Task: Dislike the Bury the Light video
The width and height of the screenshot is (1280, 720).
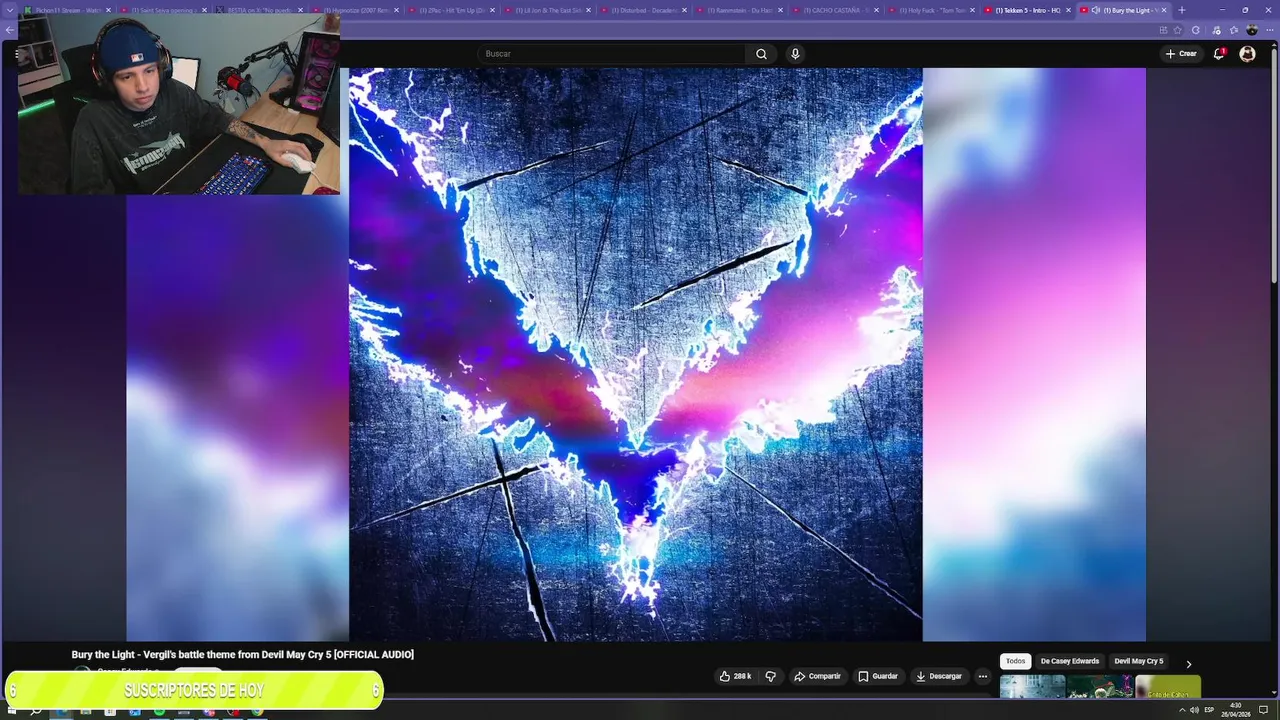Action: [770, 676]
